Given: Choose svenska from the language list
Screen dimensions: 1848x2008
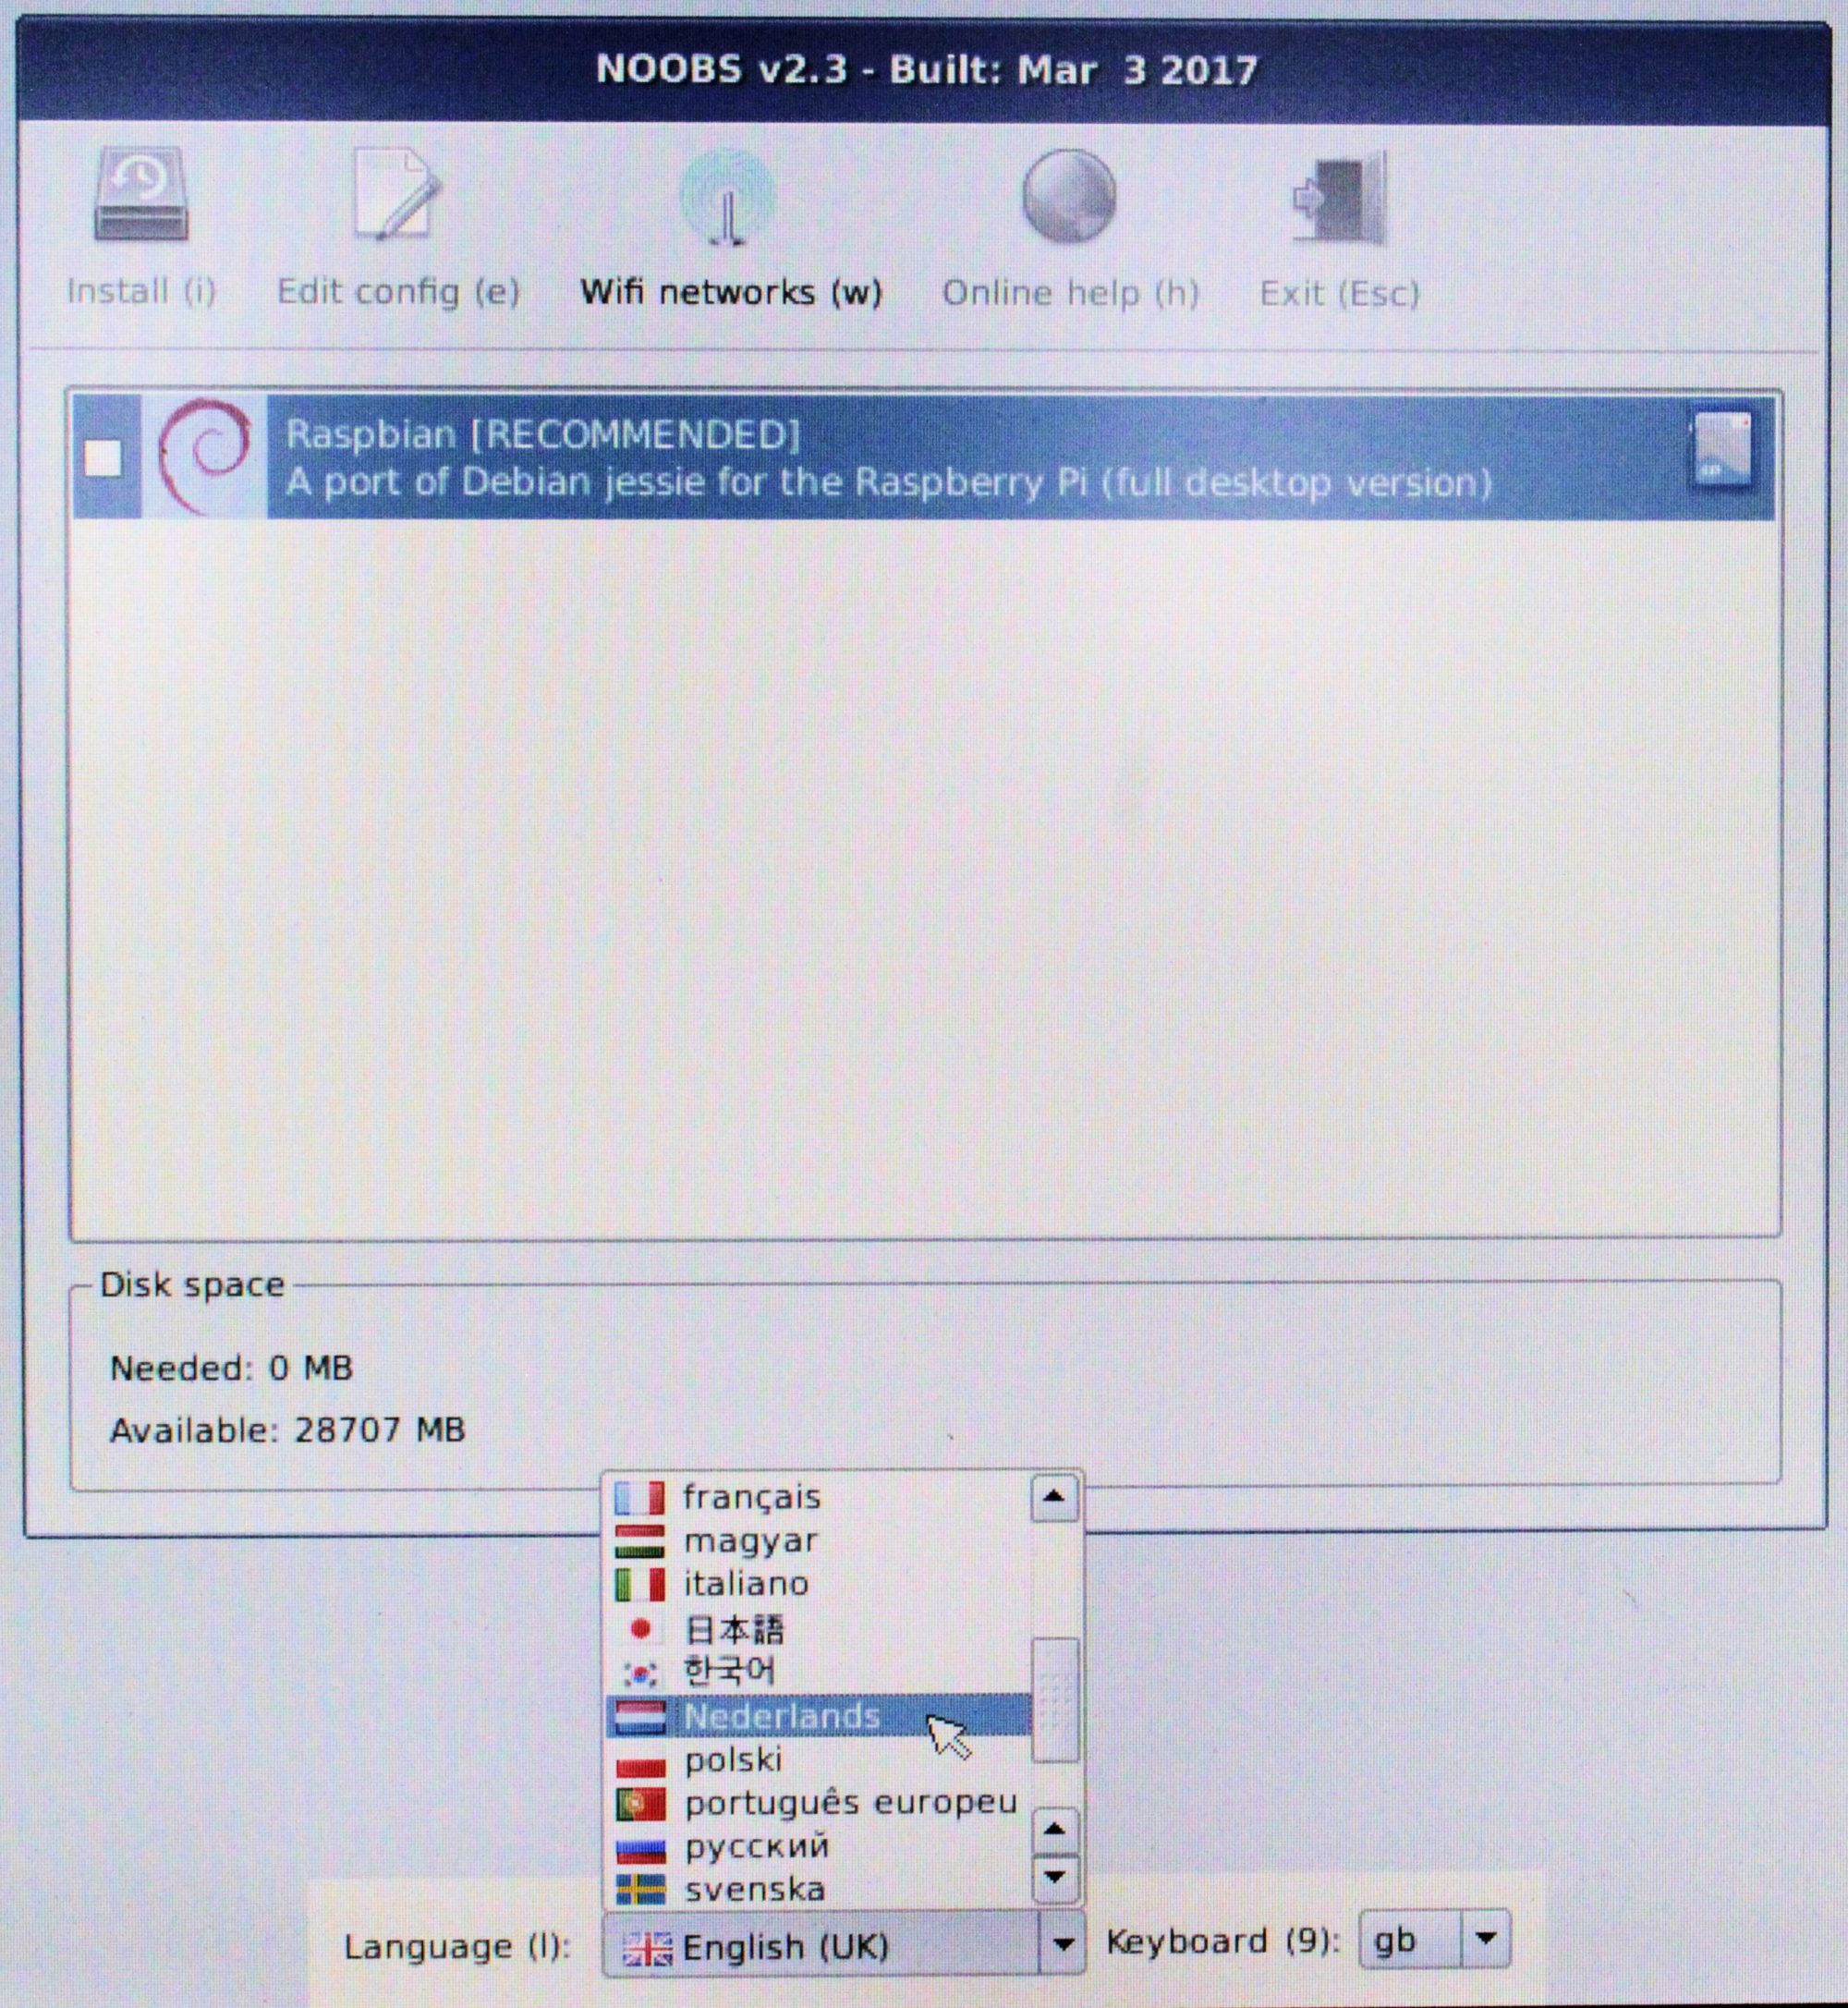Looking at the screenshot, I should pyautogui.click(x=818, y=1890).
